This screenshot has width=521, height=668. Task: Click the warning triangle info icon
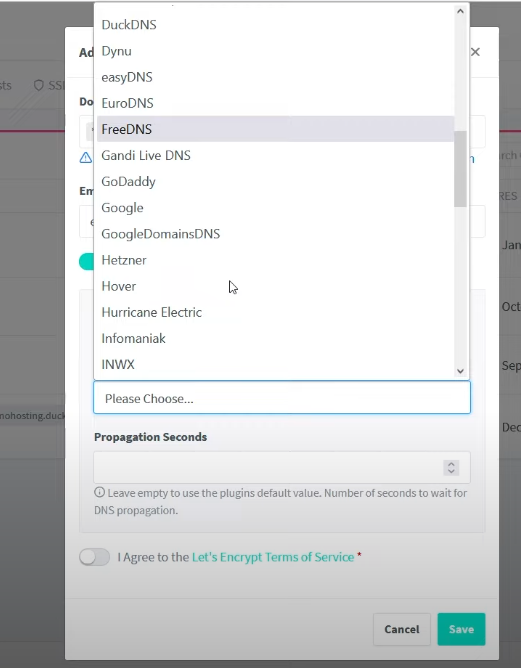point(86,158)
